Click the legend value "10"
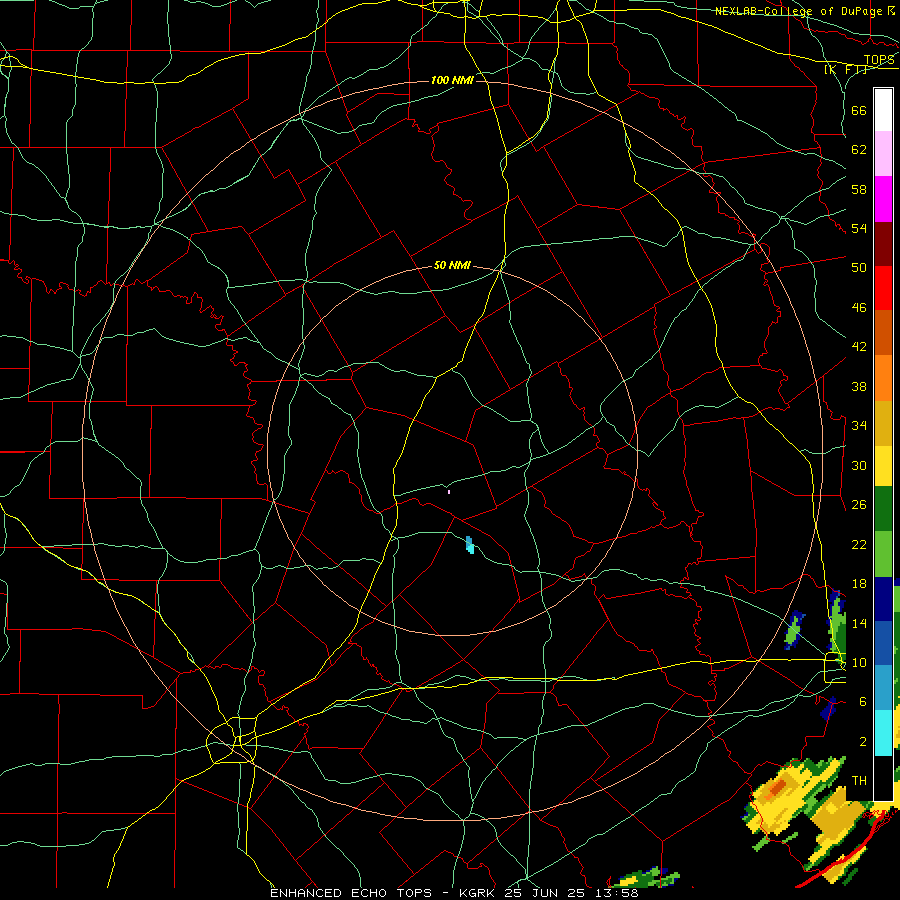900x900 pixels. pos(859,663)
